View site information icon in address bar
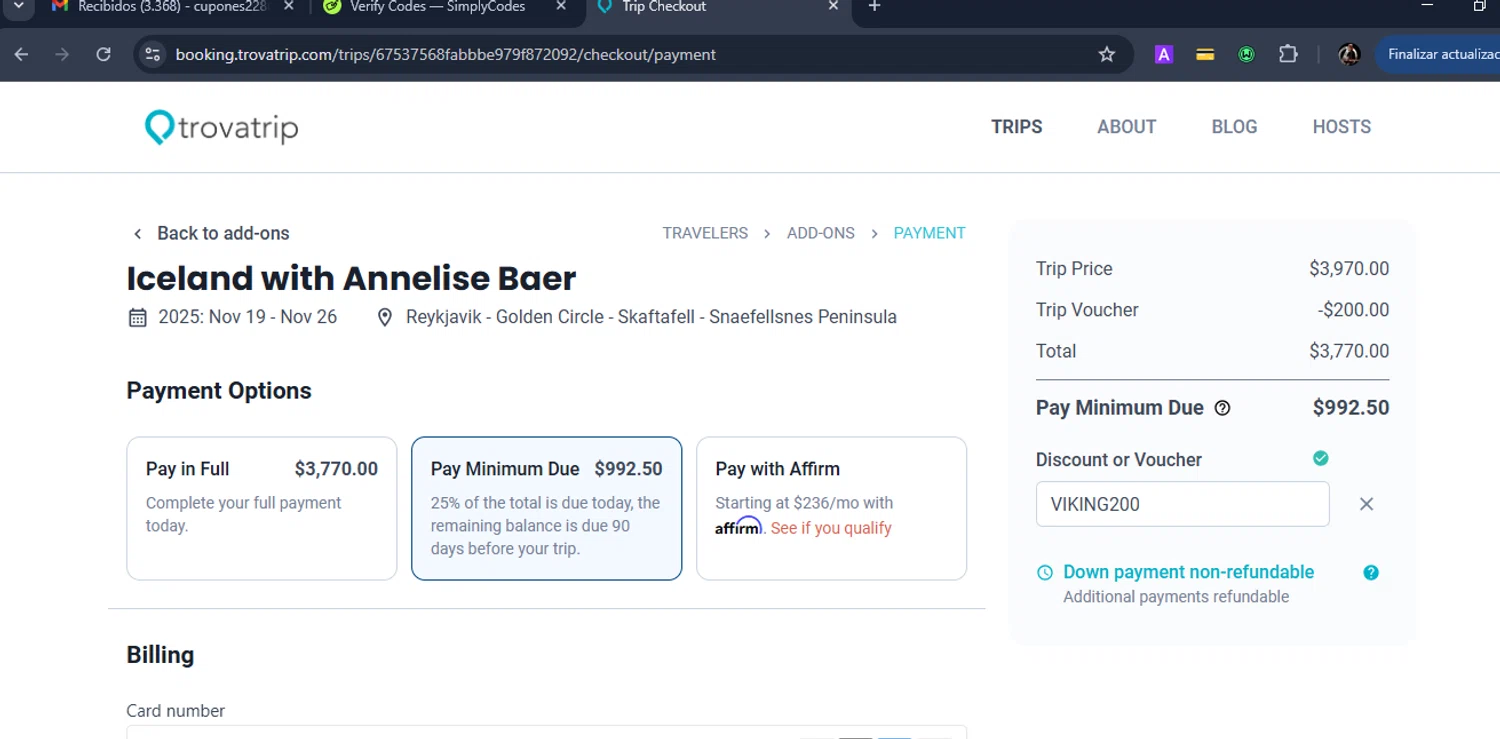Screen dimensions: 1500x739 pyautogui.click(x=153, y=54)
